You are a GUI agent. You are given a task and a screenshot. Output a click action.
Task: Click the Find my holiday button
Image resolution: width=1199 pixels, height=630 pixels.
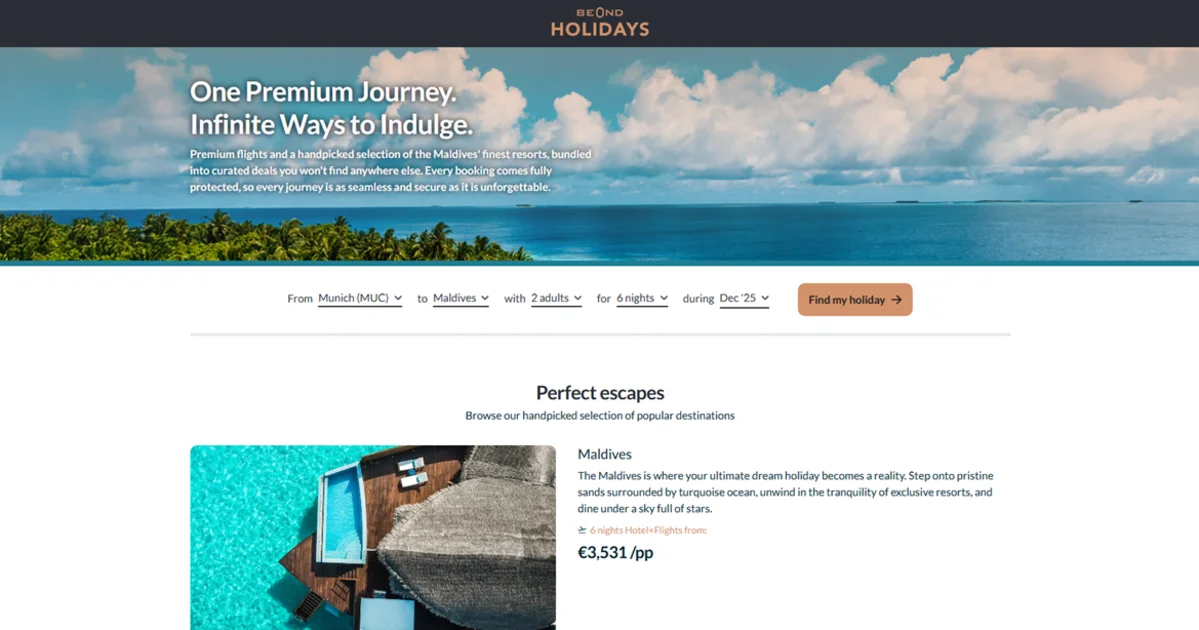pos(855,300)
